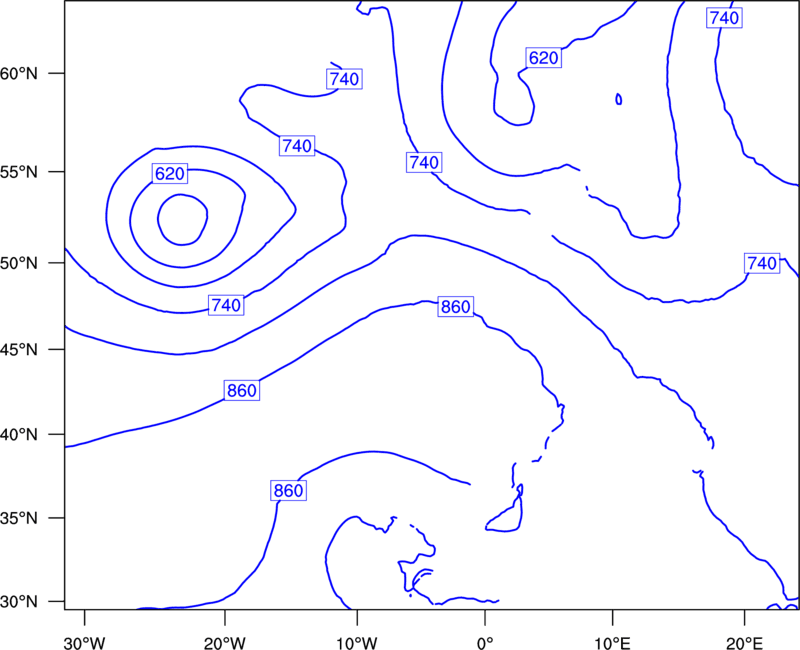Click the 860 label between 45°N and 50°N

pyautogui.click(x=456, y=307)
